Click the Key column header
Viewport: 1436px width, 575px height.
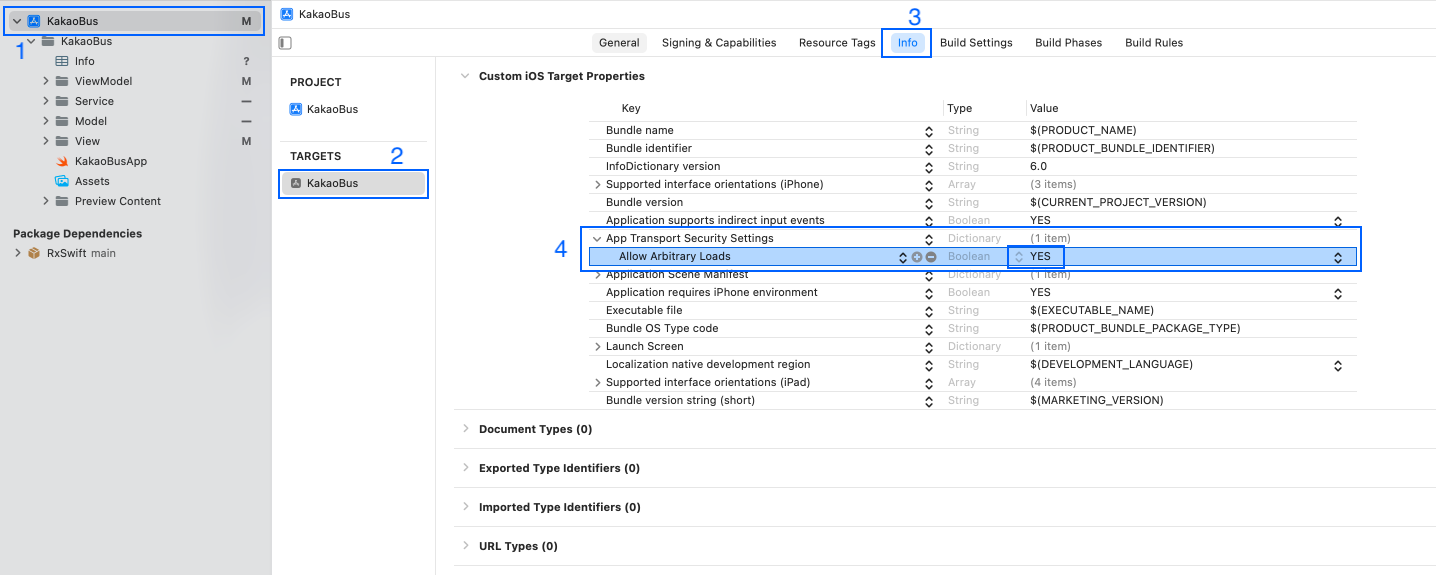coord(631,108)
